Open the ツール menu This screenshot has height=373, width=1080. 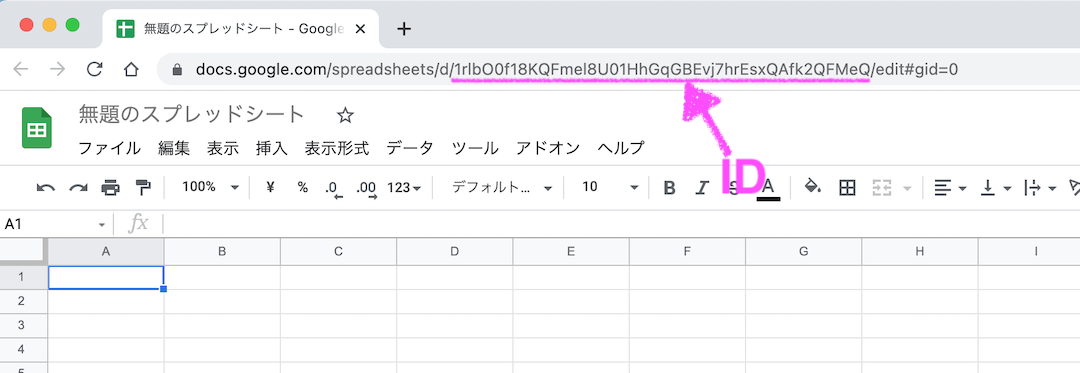pos(475,148)
